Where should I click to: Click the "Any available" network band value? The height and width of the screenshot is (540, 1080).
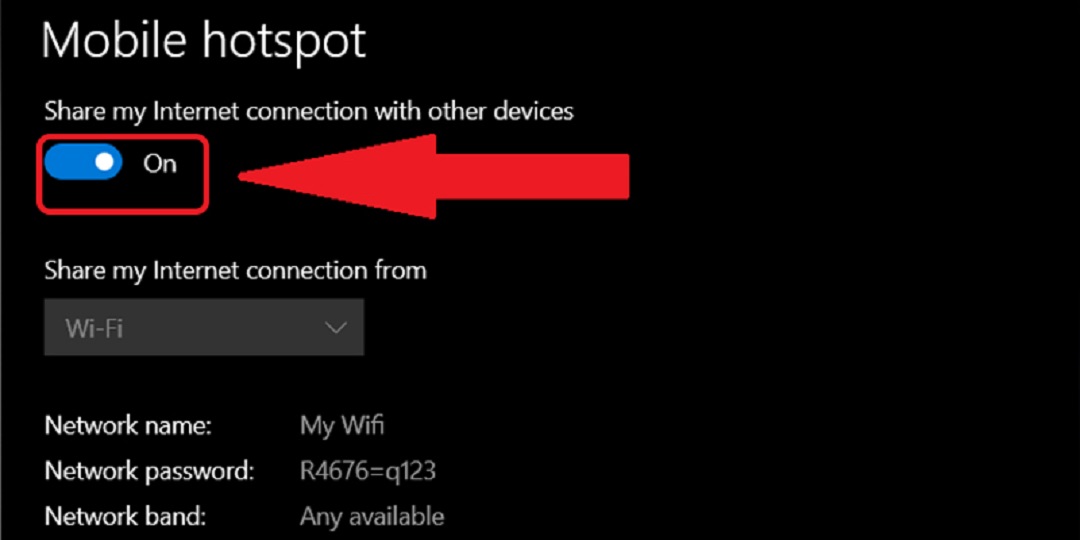[x=372, y=516]
